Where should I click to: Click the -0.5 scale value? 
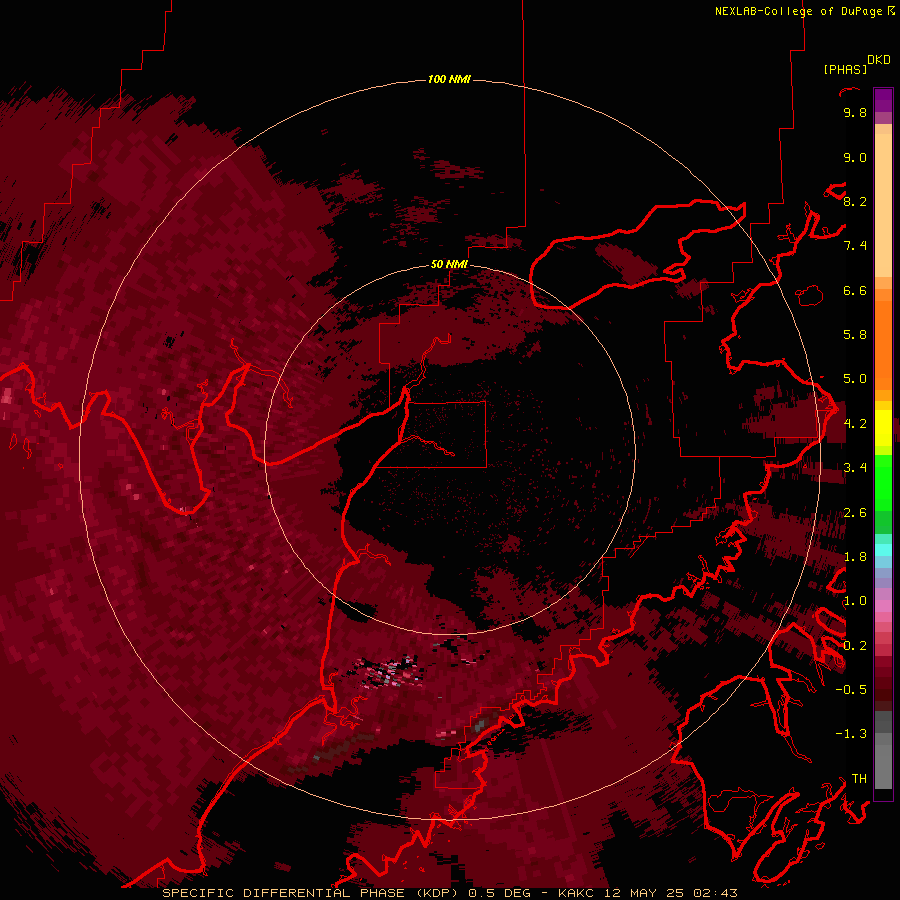[x=851, y=690]
